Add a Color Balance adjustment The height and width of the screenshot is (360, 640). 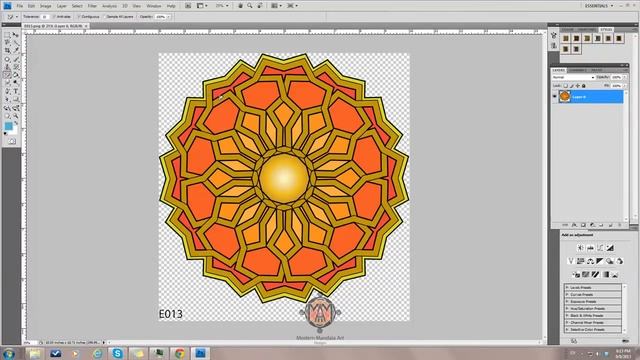(x=590, y=261)
